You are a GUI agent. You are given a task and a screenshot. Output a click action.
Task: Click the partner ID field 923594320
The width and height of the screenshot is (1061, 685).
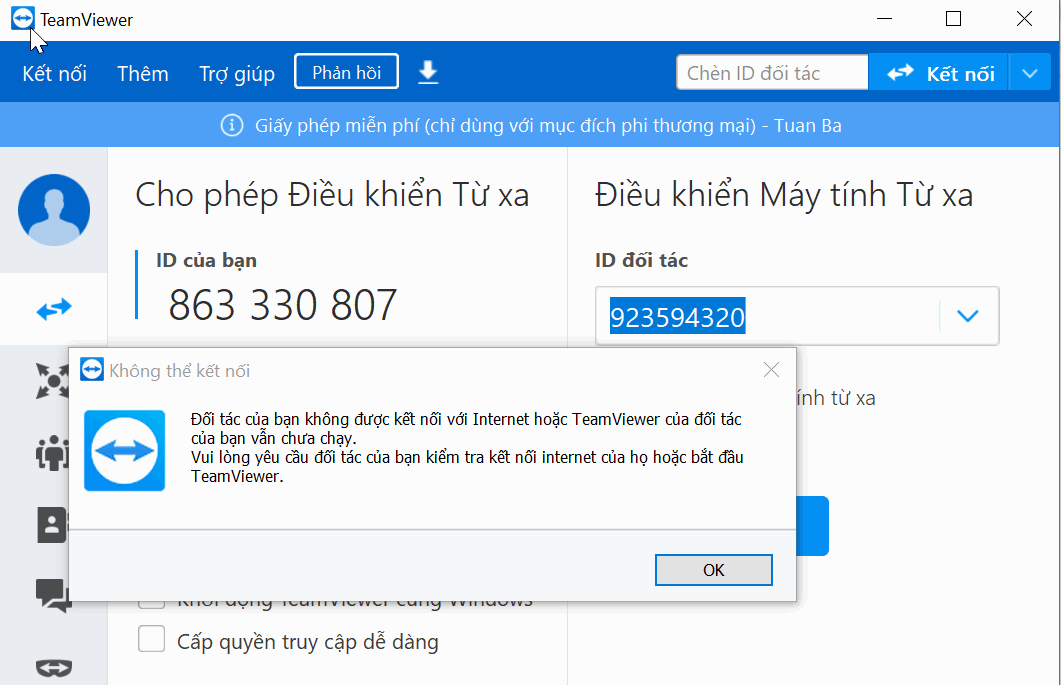[x=767, y=317]
